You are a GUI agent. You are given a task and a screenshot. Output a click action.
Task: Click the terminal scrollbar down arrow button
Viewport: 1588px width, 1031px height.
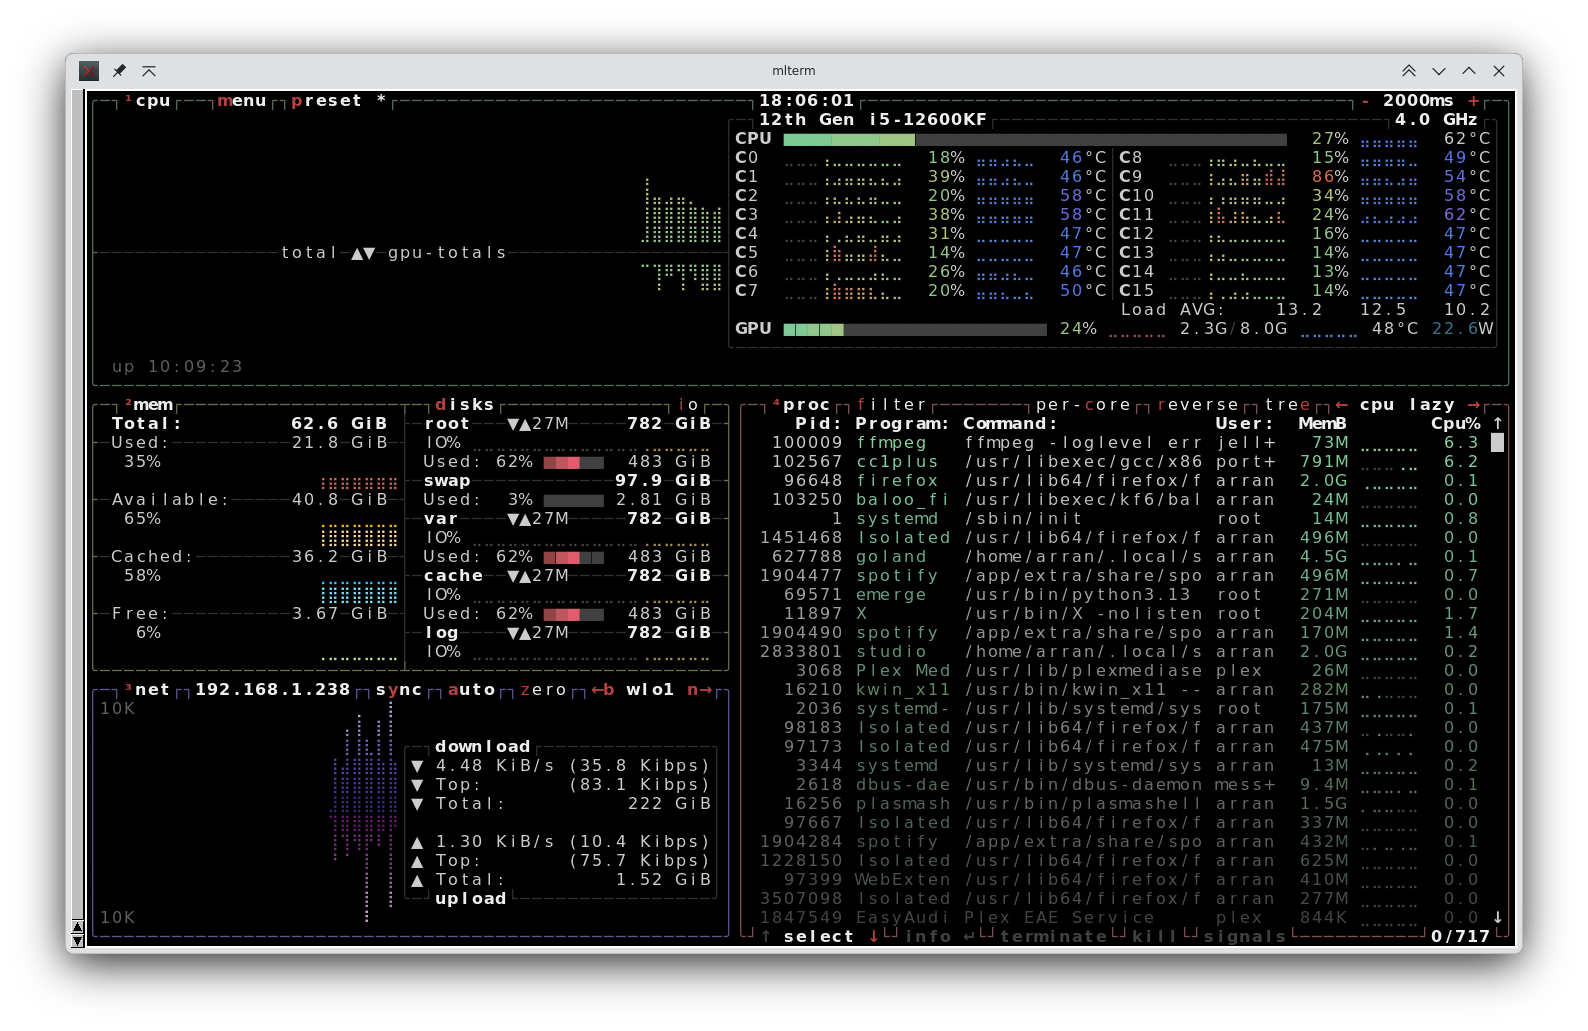click(x=78, y=941)
